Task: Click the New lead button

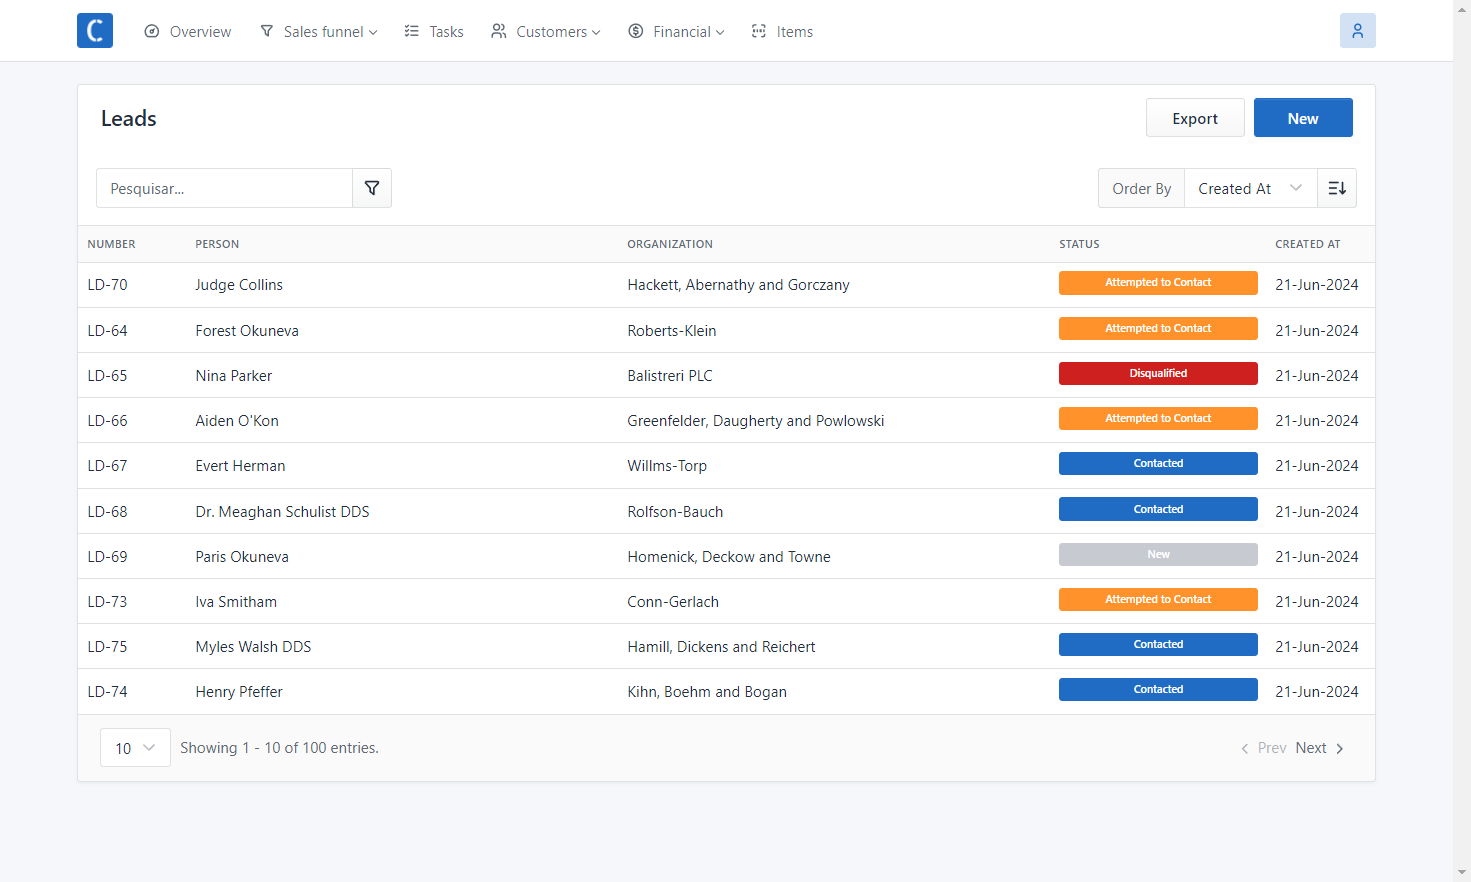Action: [x=1303, y=118]
